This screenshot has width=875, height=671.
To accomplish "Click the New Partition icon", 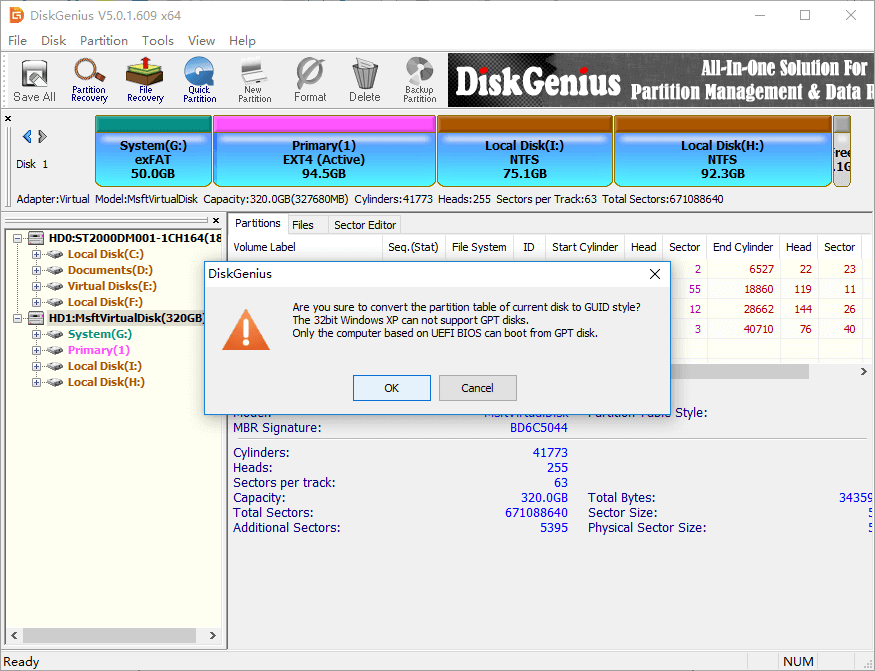I will [254, 80].
